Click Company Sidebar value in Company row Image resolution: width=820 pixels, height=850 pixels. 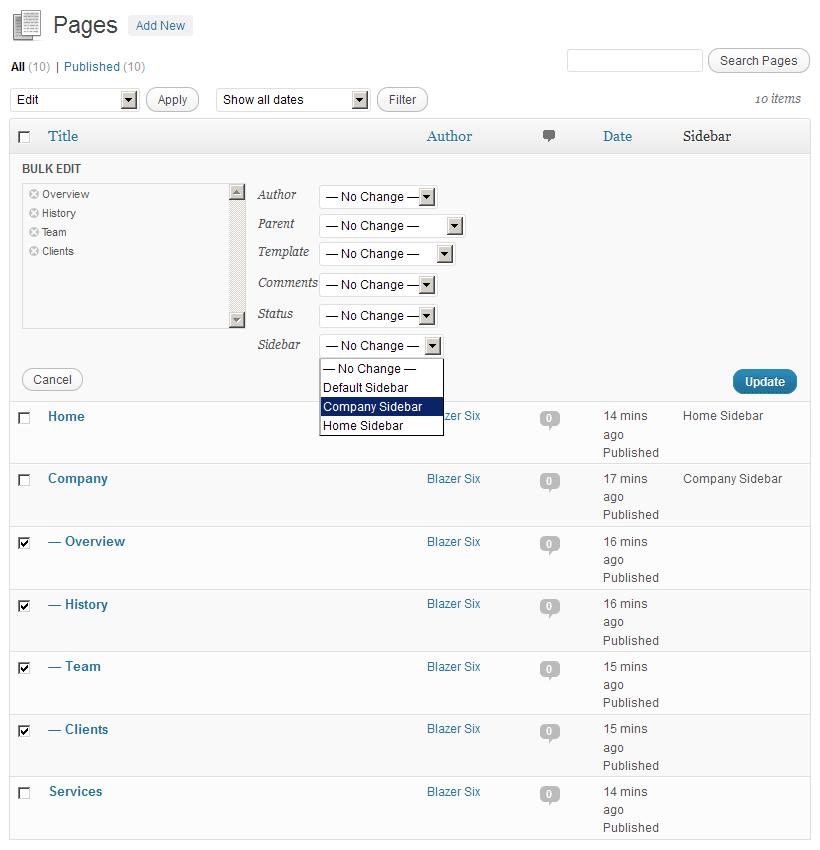click(x=733, y=479)
